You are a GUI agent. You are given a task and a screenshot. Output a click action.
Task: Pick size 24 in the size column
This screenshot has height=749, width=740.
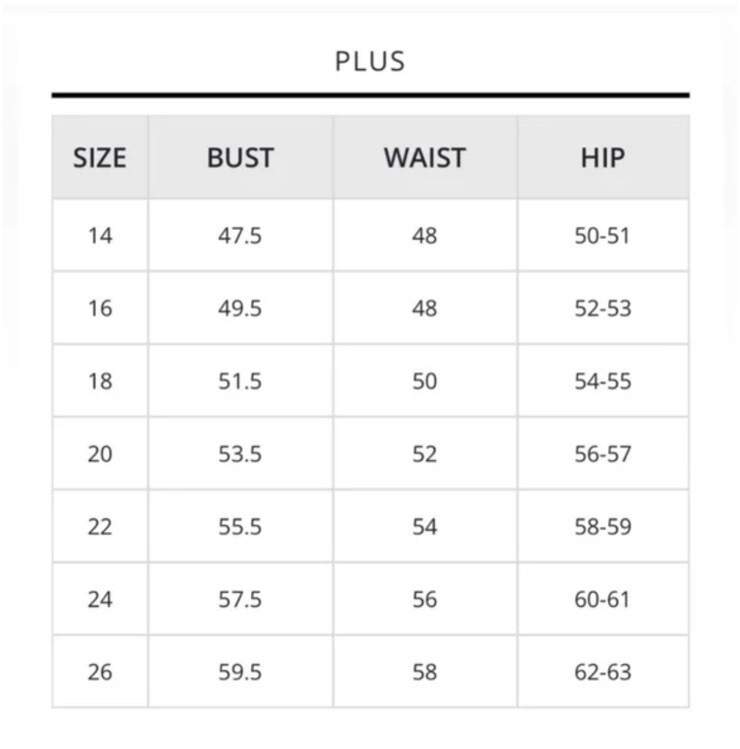[100, 599]
